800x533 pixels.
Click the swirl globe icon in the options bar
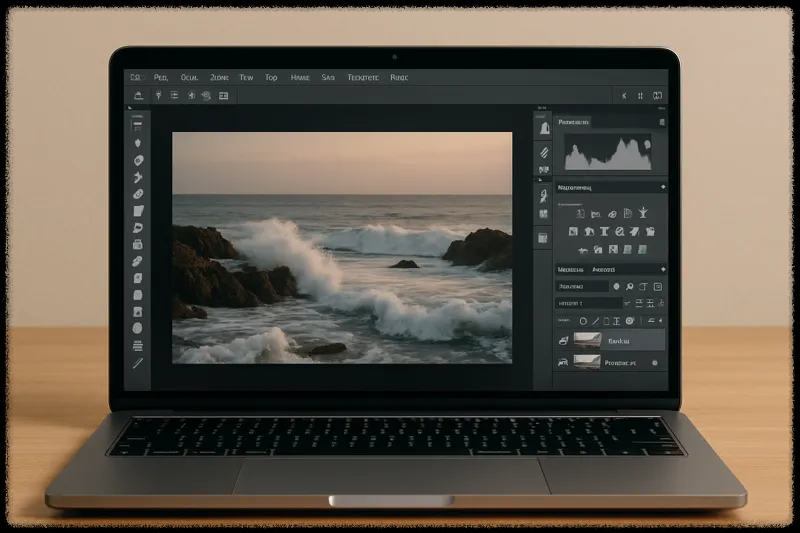tap(206, 95)
